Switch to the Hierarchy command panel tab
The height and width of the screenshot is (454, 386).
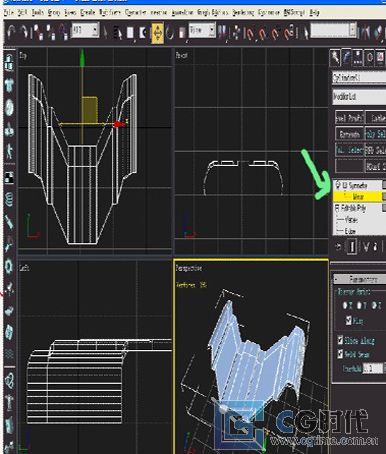pyautogui.click(x=358, y=58)
